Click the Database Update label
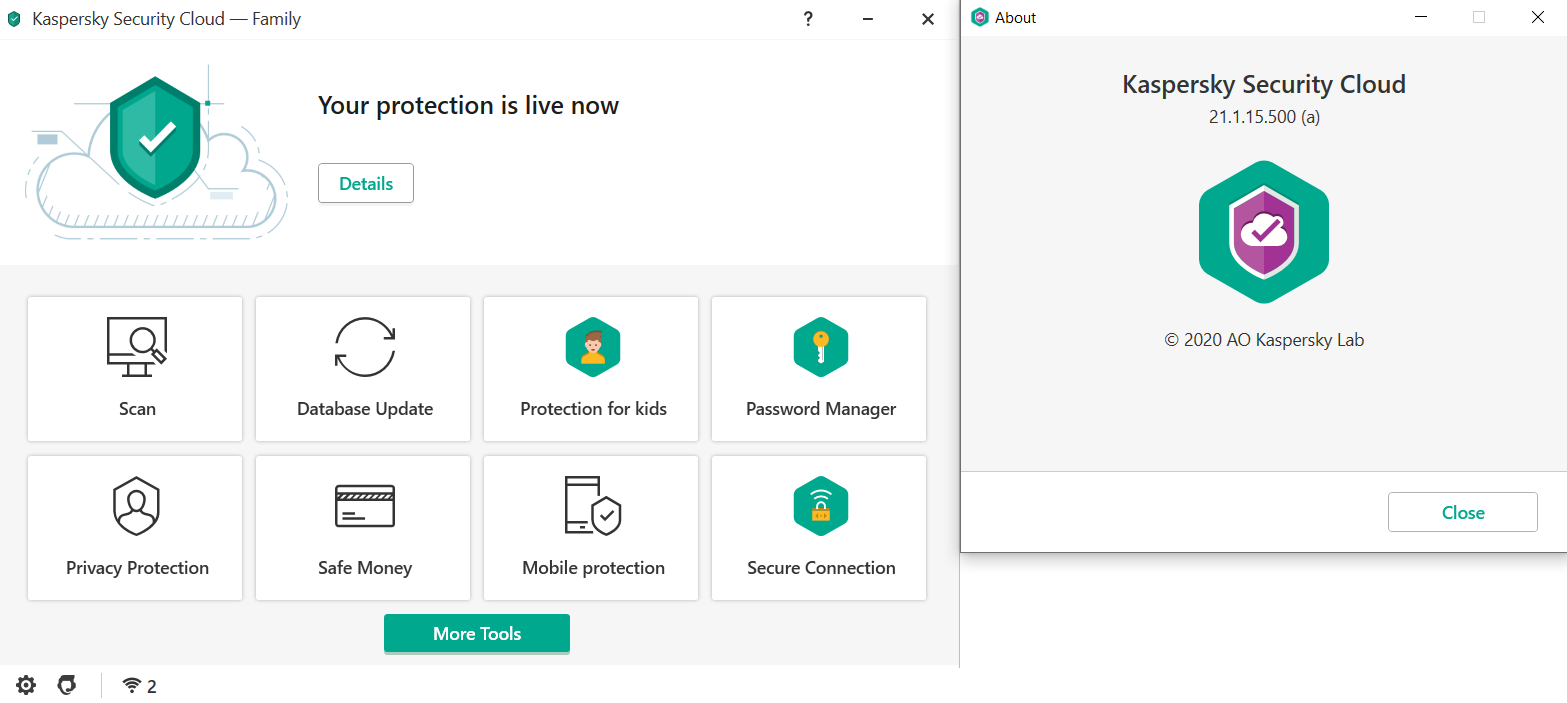 point(365,408)
